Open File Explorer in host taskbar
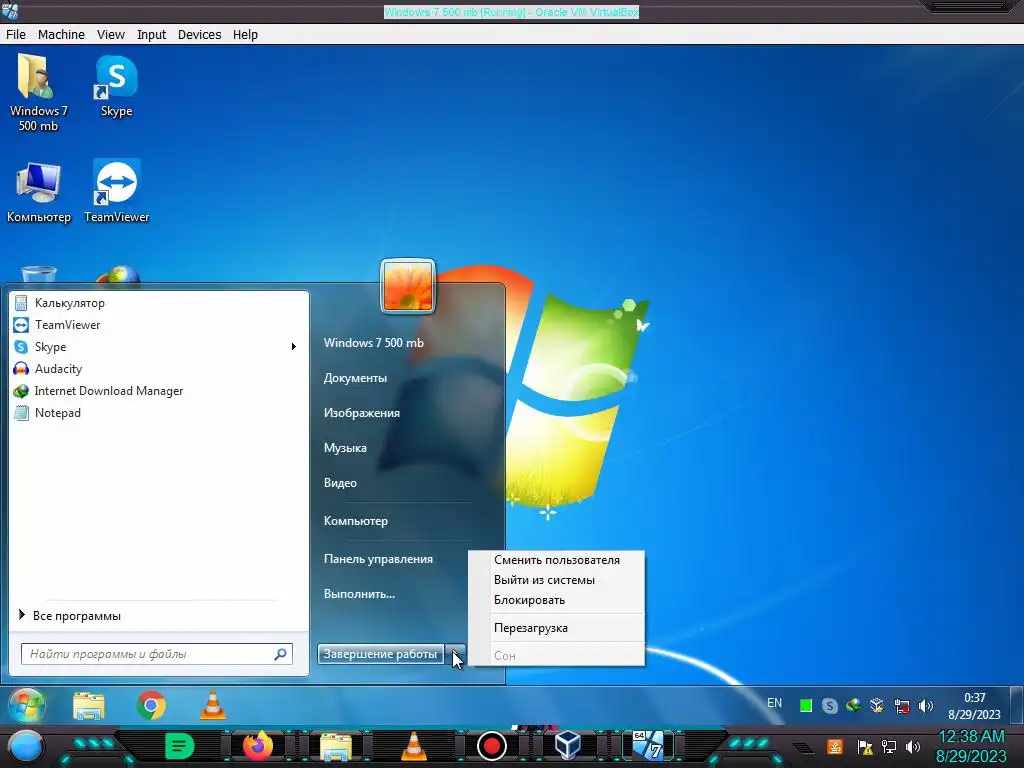 click(x=336, y=746)
